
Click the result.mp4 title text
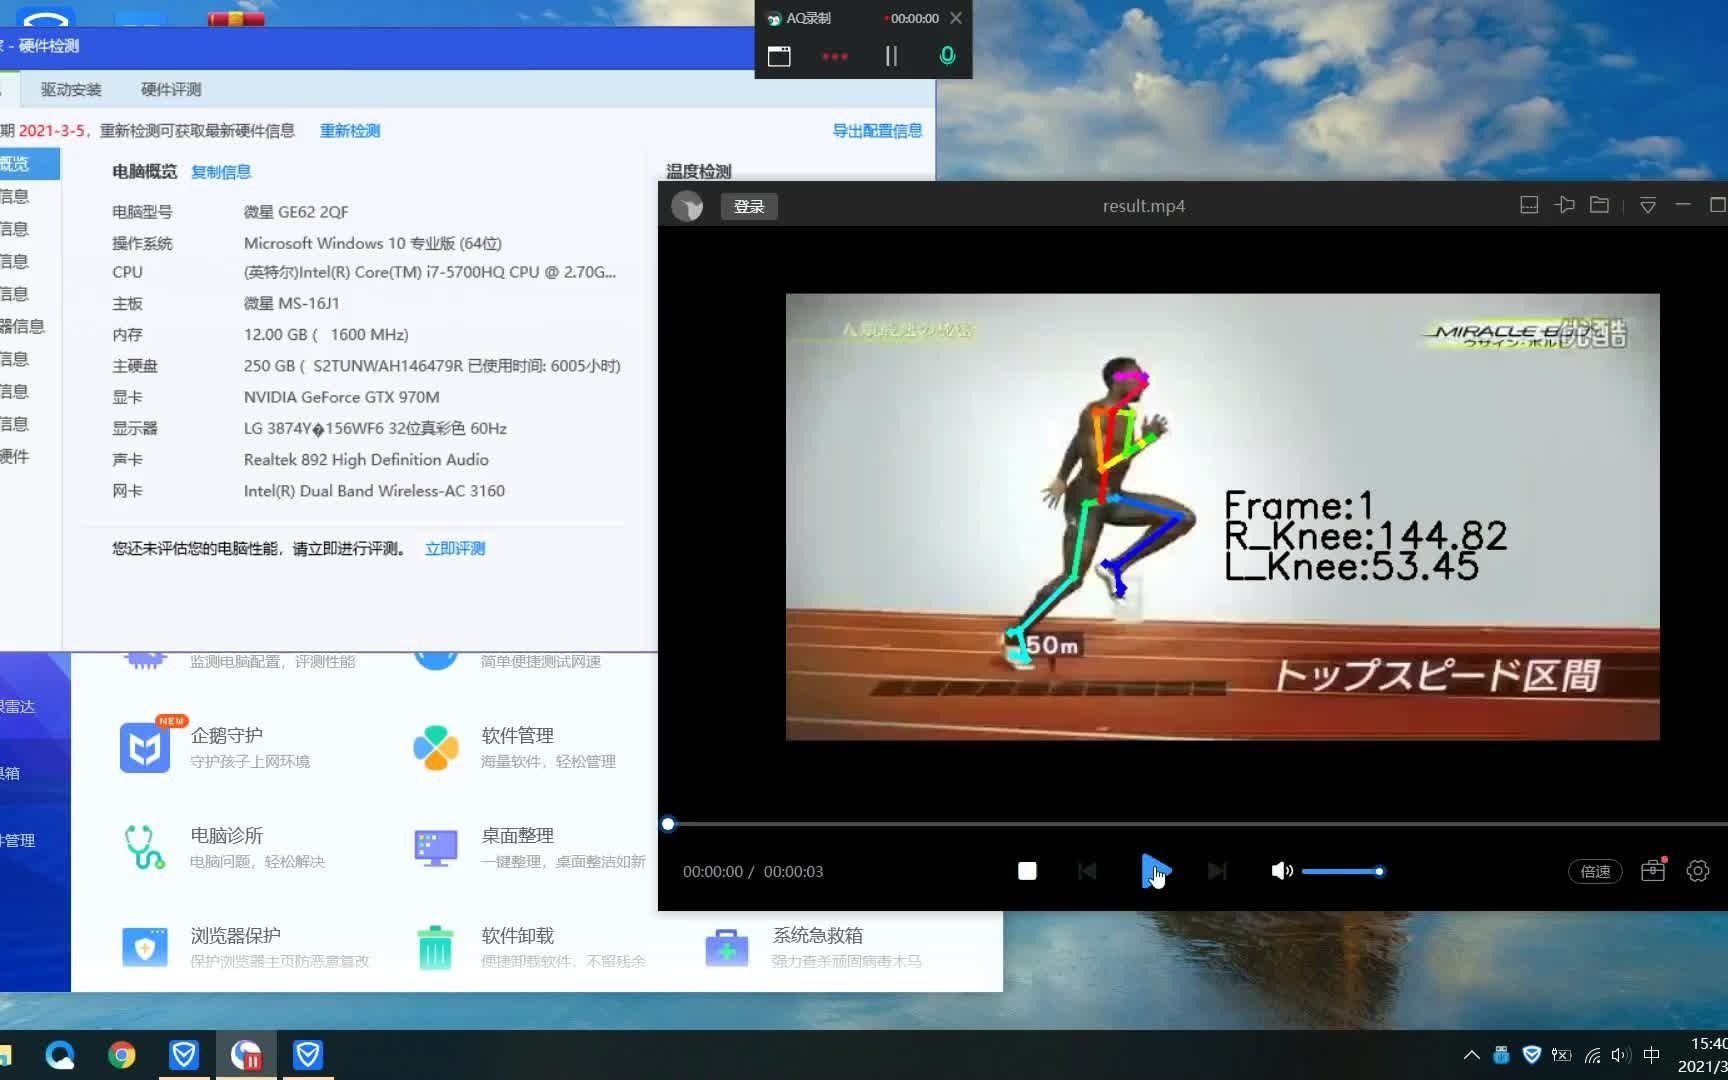pyautogui.click(x=1144, y=206)
